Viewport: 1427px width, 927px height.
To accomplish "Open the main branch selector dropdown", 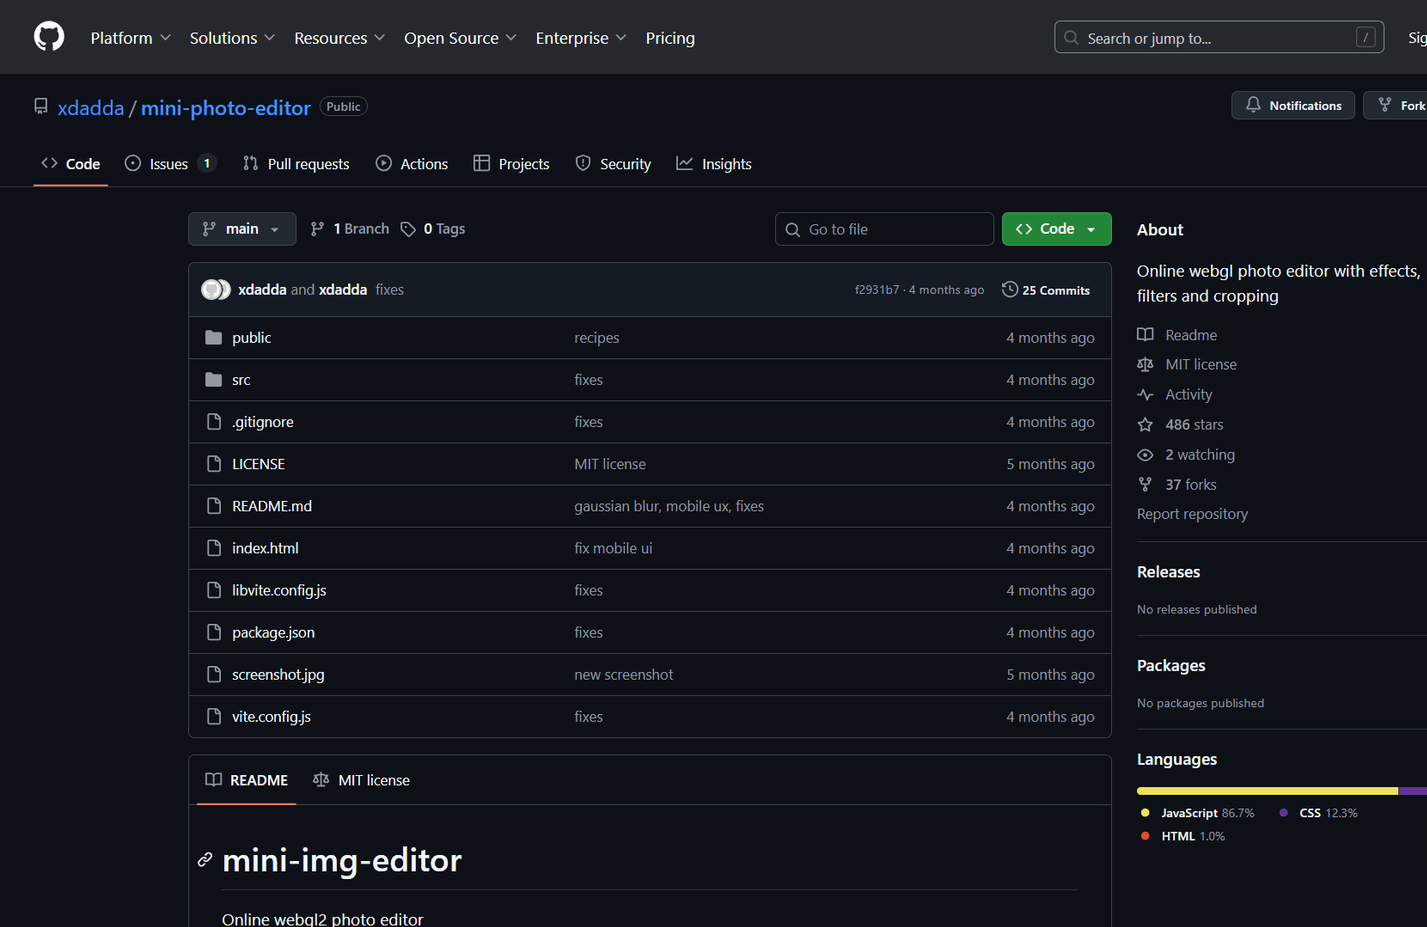I will (242, 228).
